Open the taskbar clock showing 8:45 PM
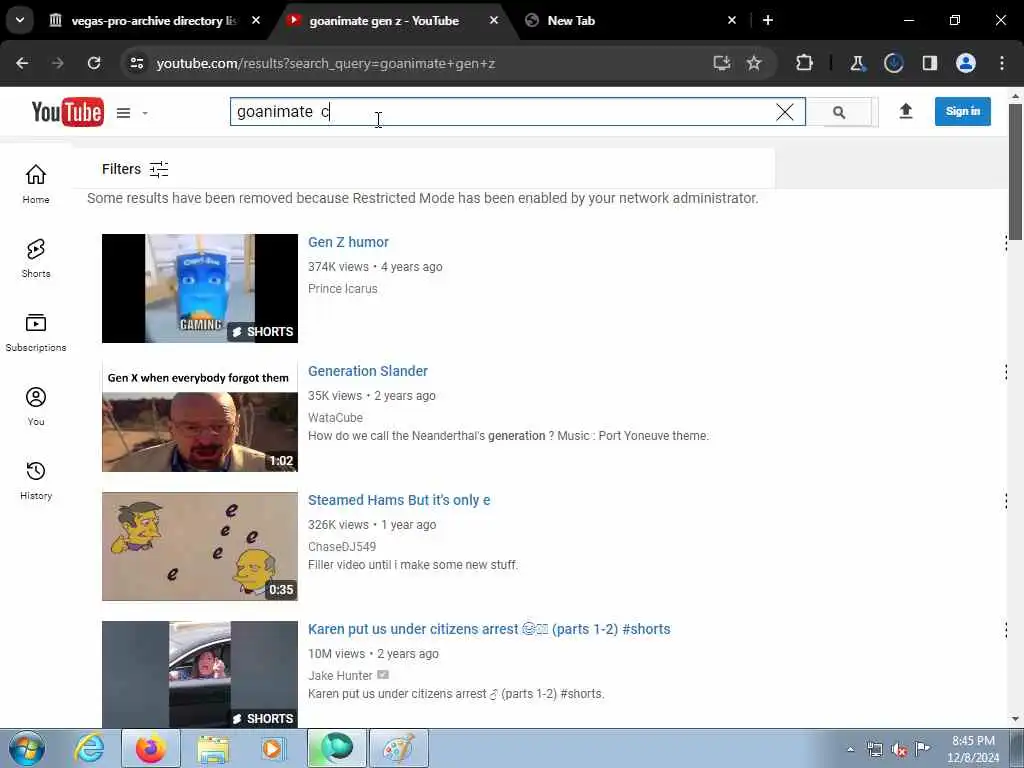This screenshot has width=1024, height=768. (973, 749)
